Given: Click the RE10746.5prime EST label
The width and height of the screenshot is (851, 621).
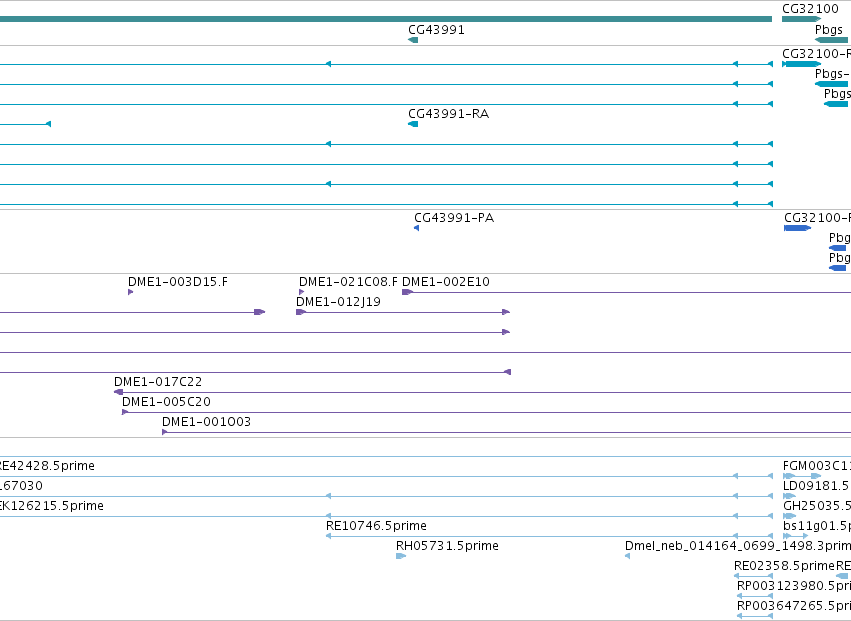Looking at the screenshot, I should [376, 526].
